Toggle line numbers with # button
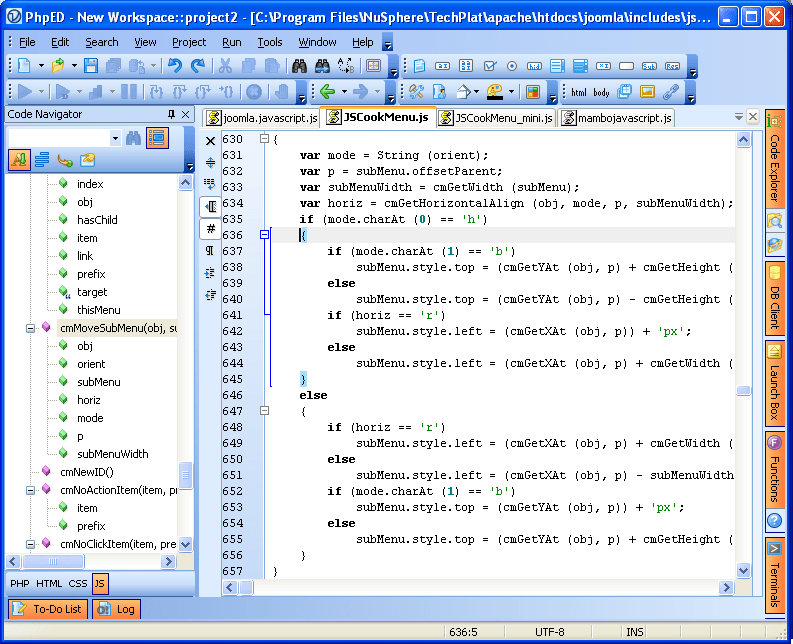793x644 pixels. pyautogui.click(x=210, y=228)
